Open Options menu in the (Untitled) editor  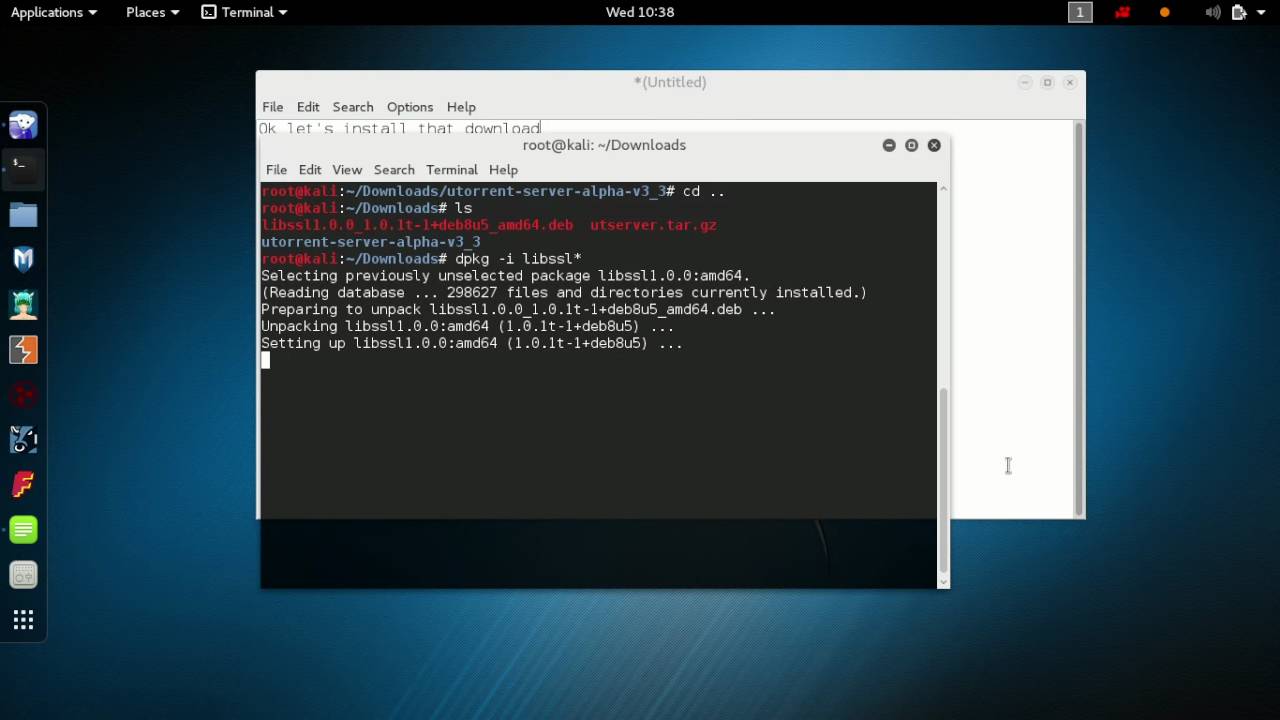410,107
